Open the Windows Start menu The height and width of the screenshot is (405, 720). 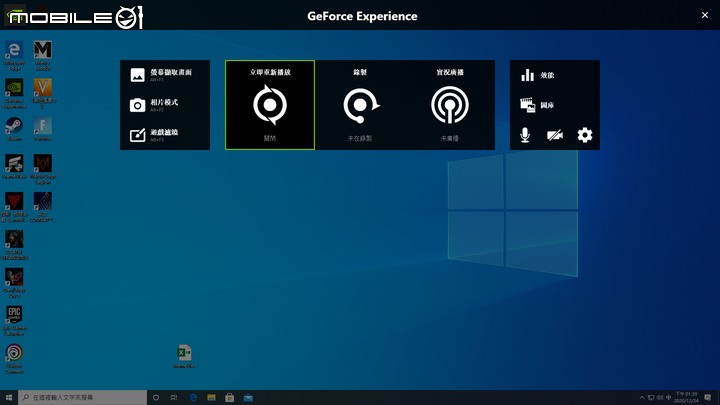point(9,397)
